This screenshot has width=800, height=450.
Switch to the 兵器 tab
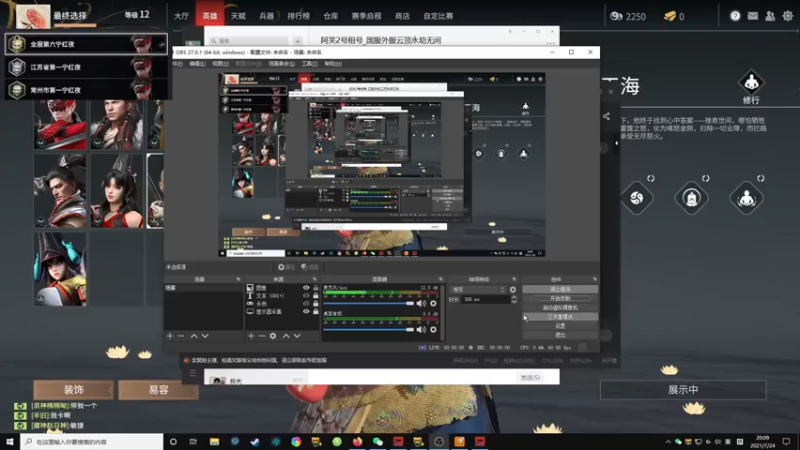pos(266,16)
